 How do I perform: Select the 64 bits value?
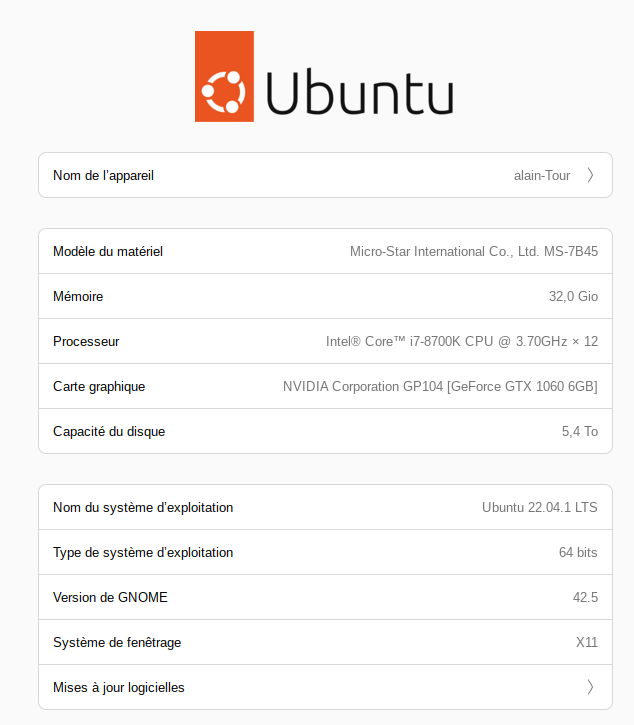point(578,553)
